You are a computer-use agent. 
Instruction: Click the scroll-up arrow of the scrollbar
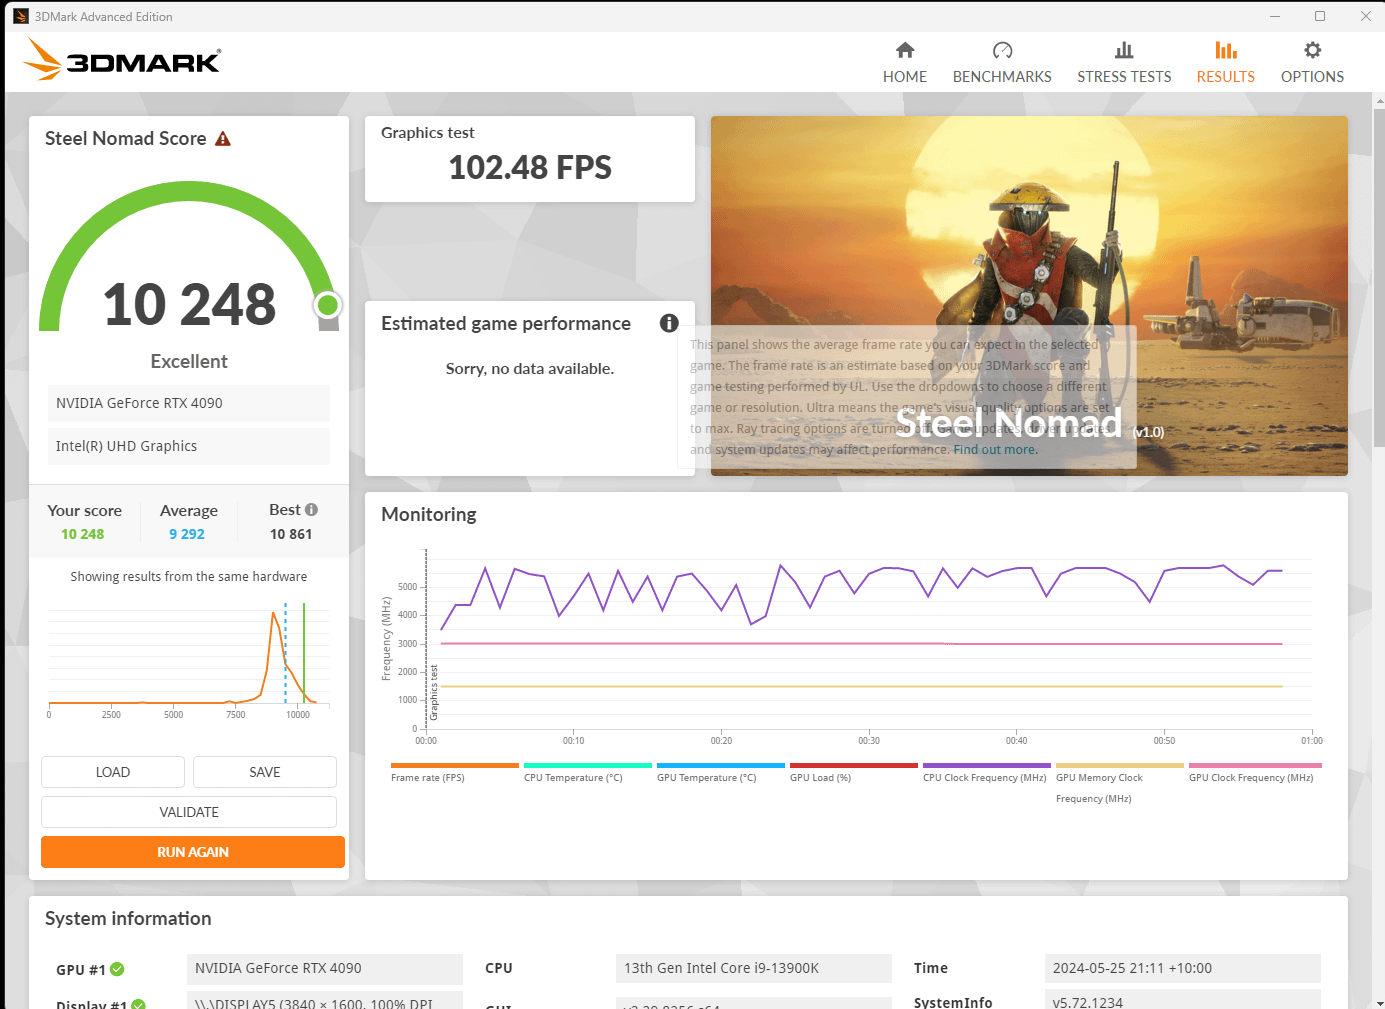coord(1379,100)
